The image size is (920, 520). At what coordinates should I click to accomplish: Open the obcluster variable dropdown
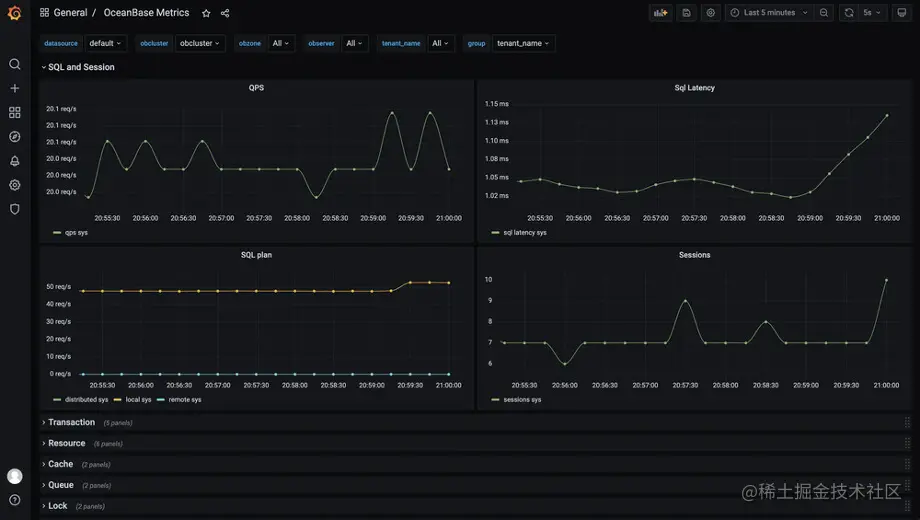(199, 43)
